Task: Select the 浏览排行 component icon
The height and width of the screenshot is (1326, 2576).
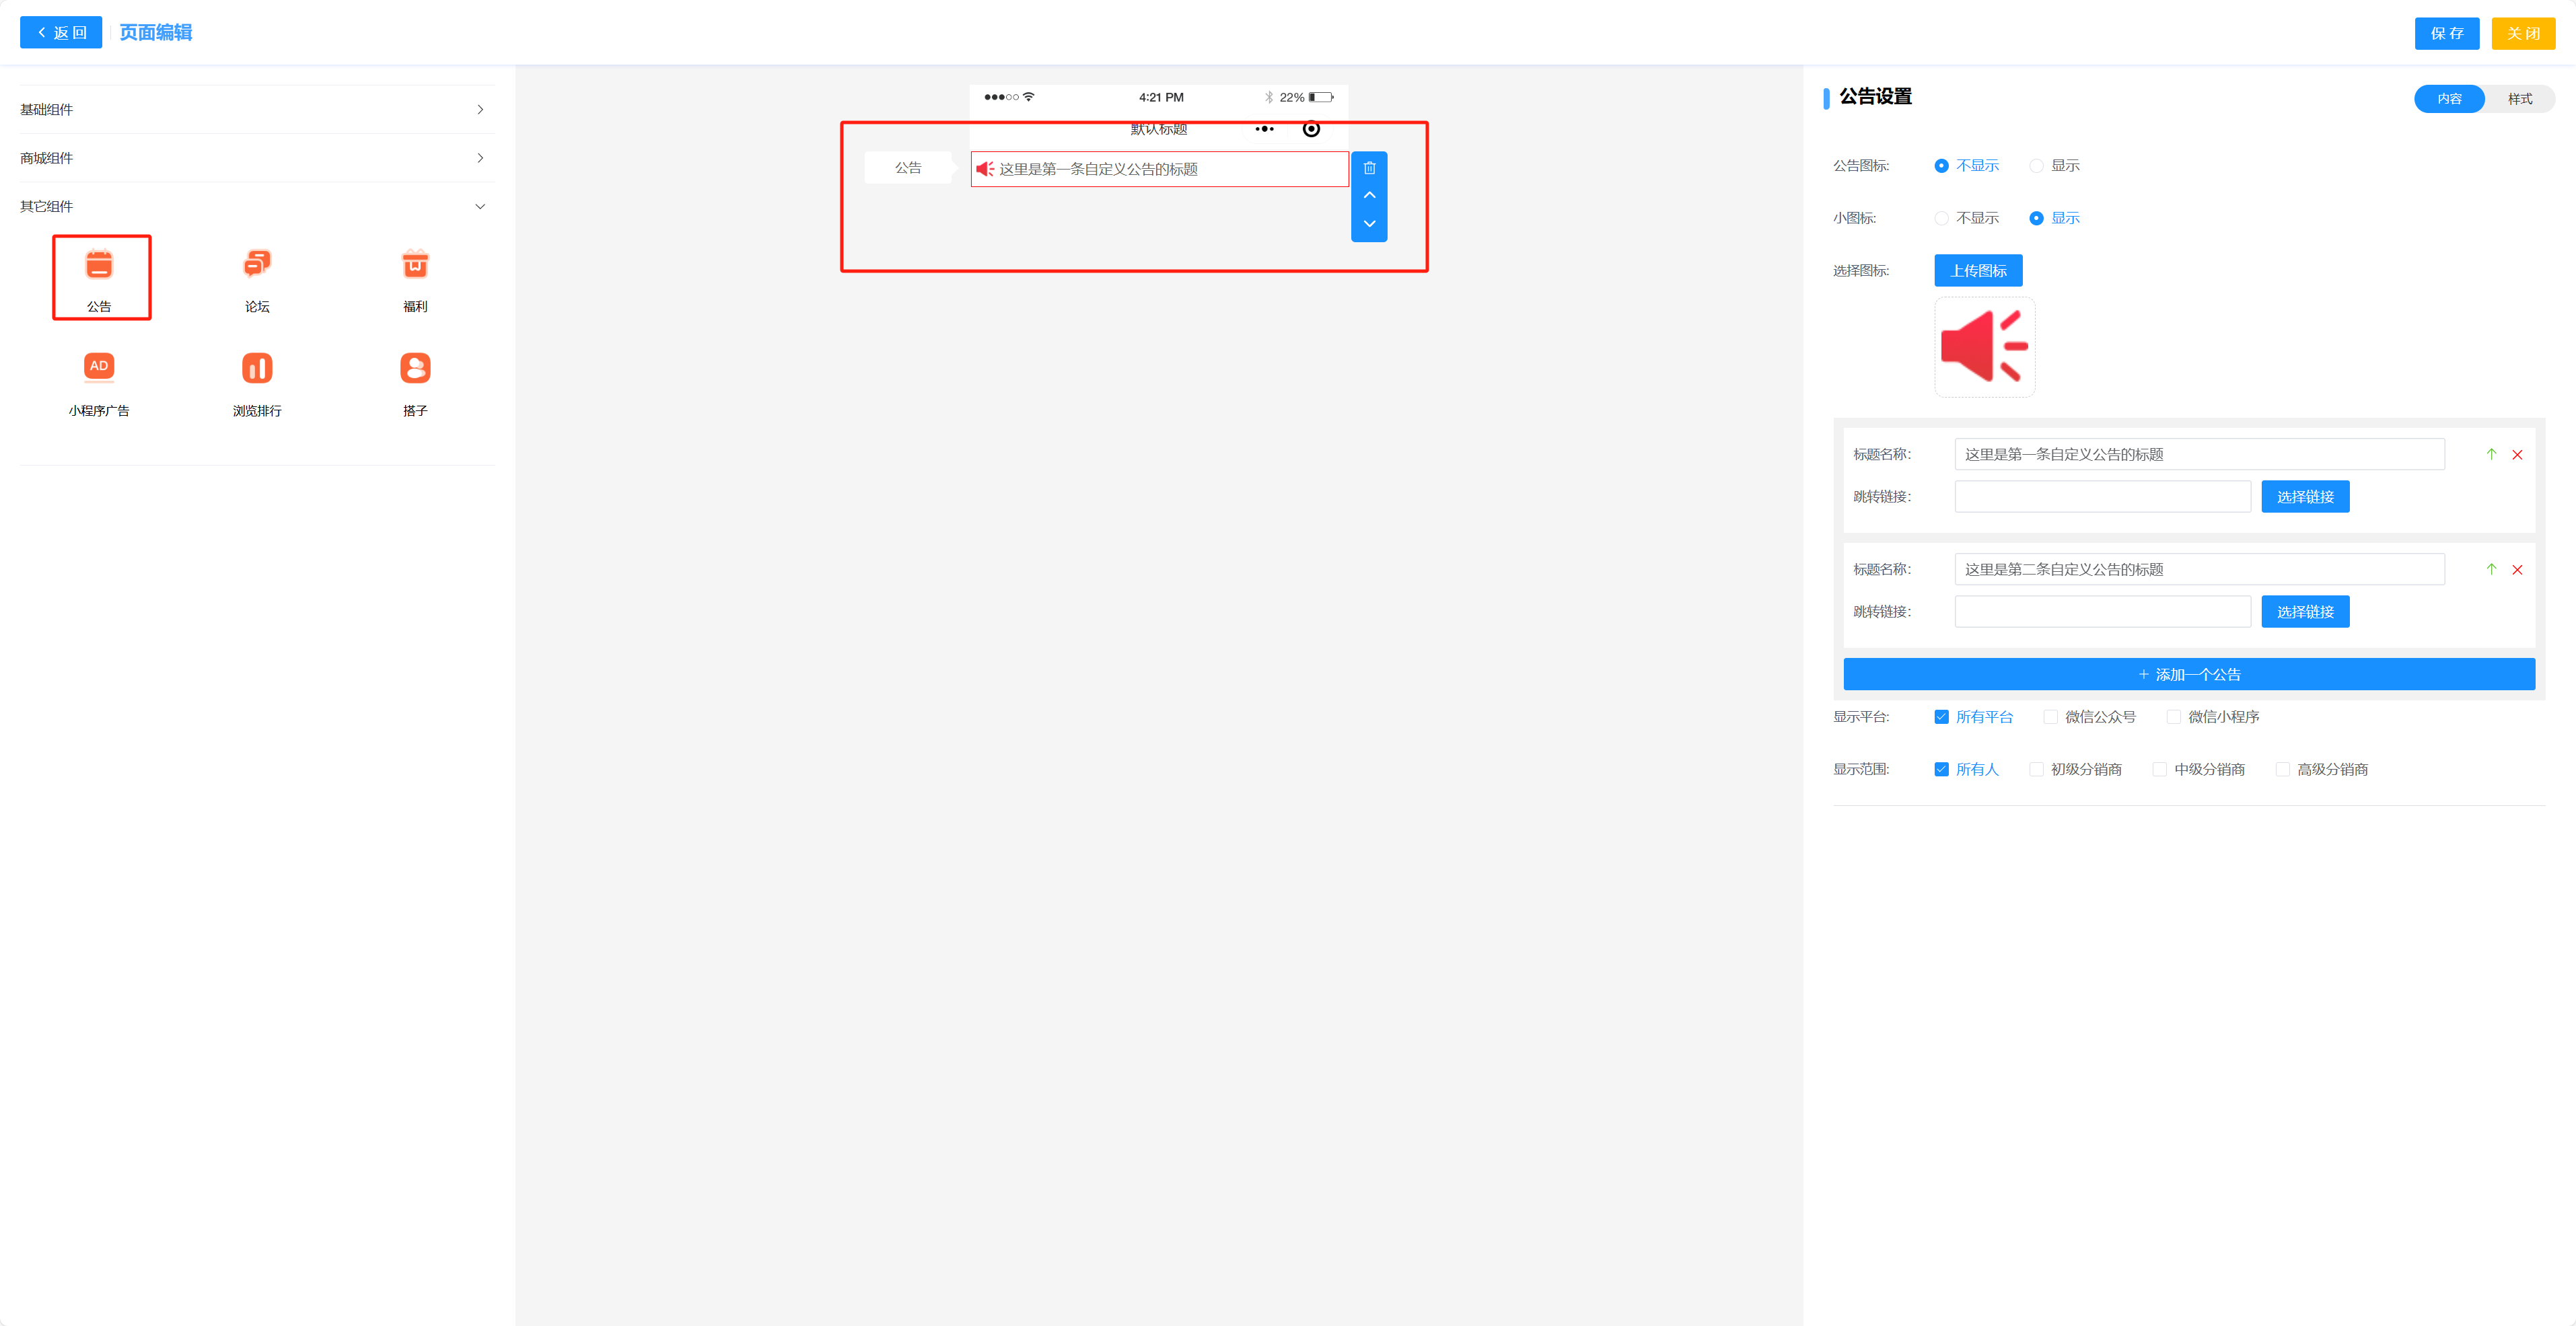Action: click(257, 368)
